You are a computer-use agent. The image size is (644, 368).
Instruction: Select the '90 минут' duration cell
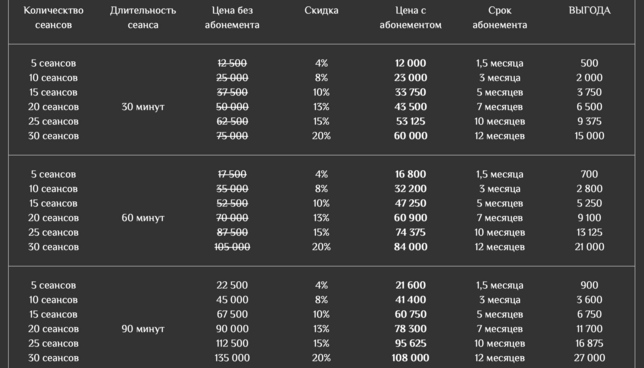[x=143, y=329]
